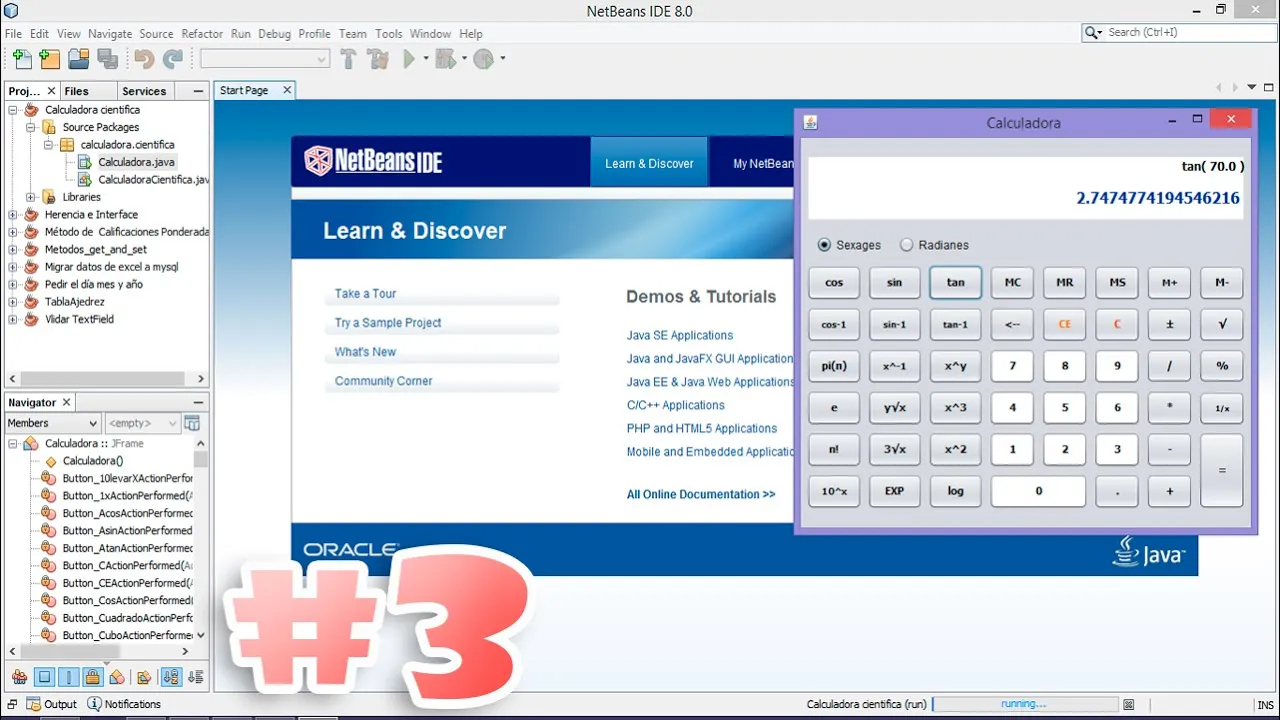Toggle the Sort by Name filter in Navigator

171,677
